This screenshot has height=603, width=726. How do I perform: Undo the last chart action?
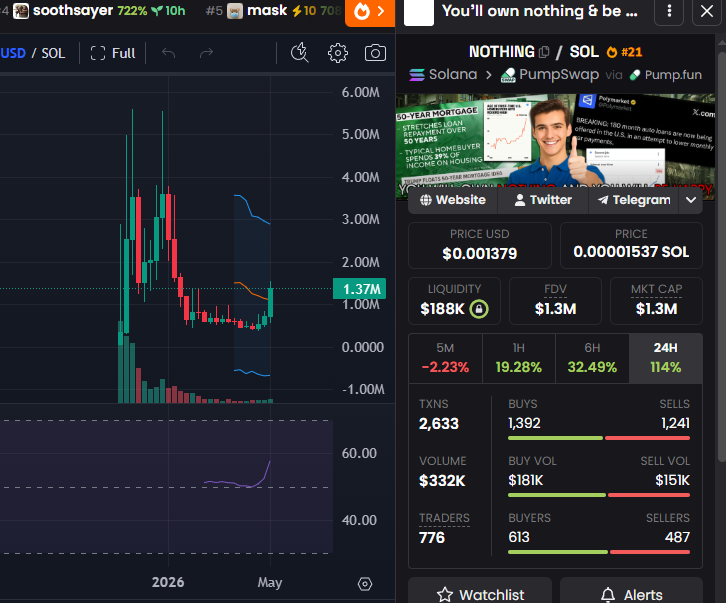pos(169,53)
